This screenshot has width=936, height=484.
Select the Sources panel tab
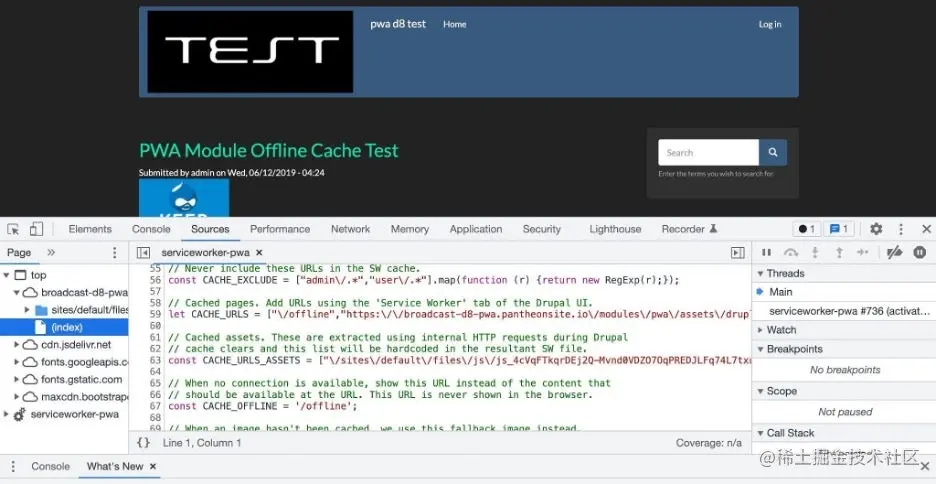click(210, 229)
